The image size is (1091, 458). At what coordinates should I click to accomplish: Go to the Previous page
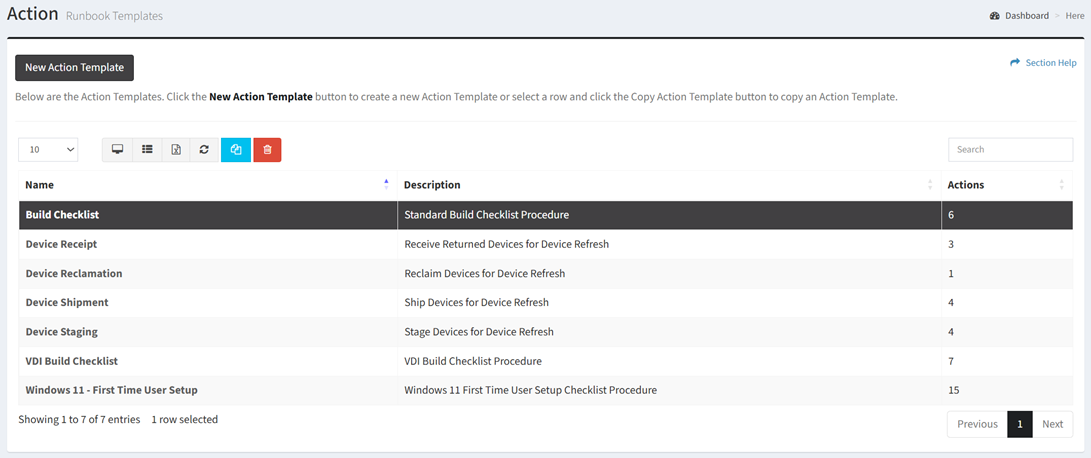coord(977,424)
